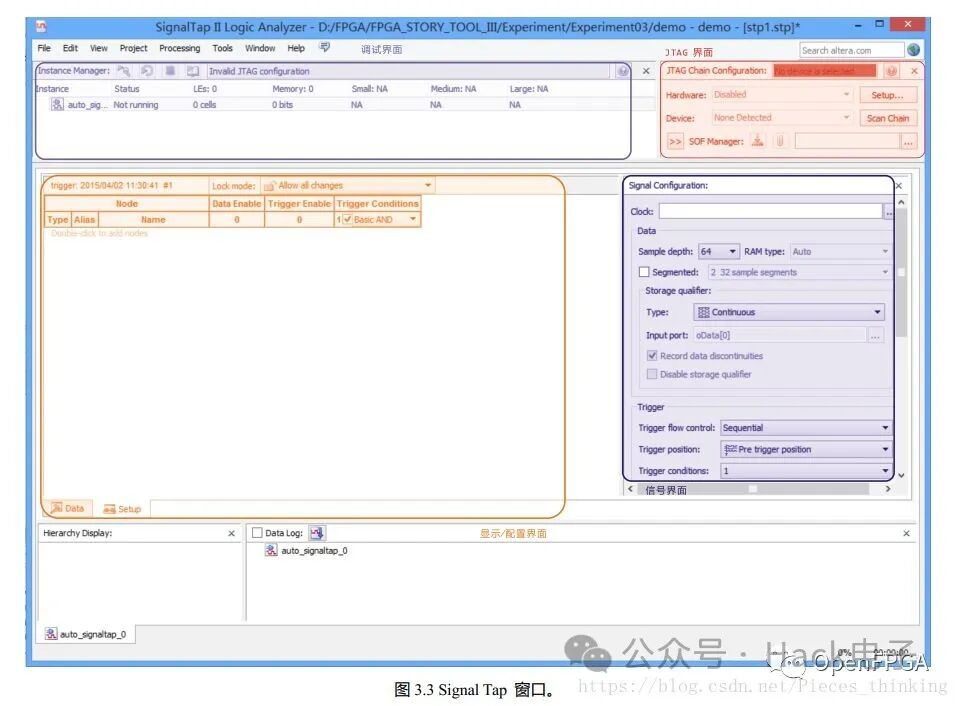The image size is (959, 706).
Task: Click the Scan Chain button
Action: tap(887, 118)
